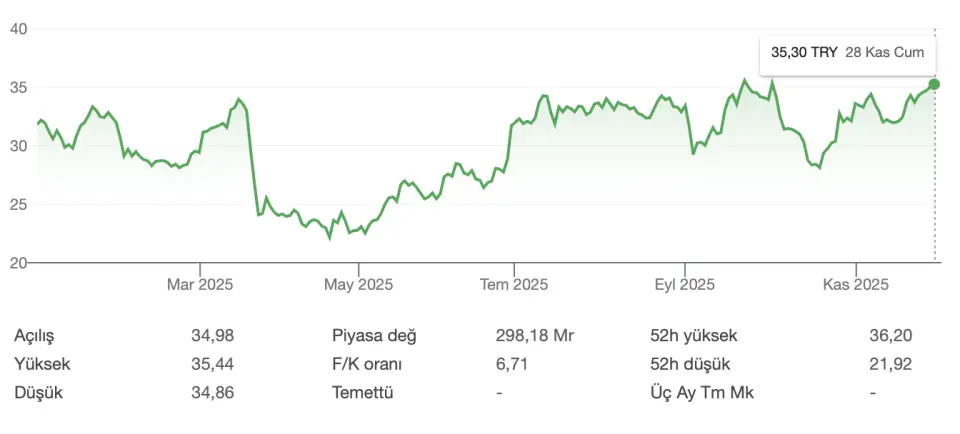Screen dimensions: 960x434
Task: Select the market cap value 298,18 Mr
Action: 535,336
